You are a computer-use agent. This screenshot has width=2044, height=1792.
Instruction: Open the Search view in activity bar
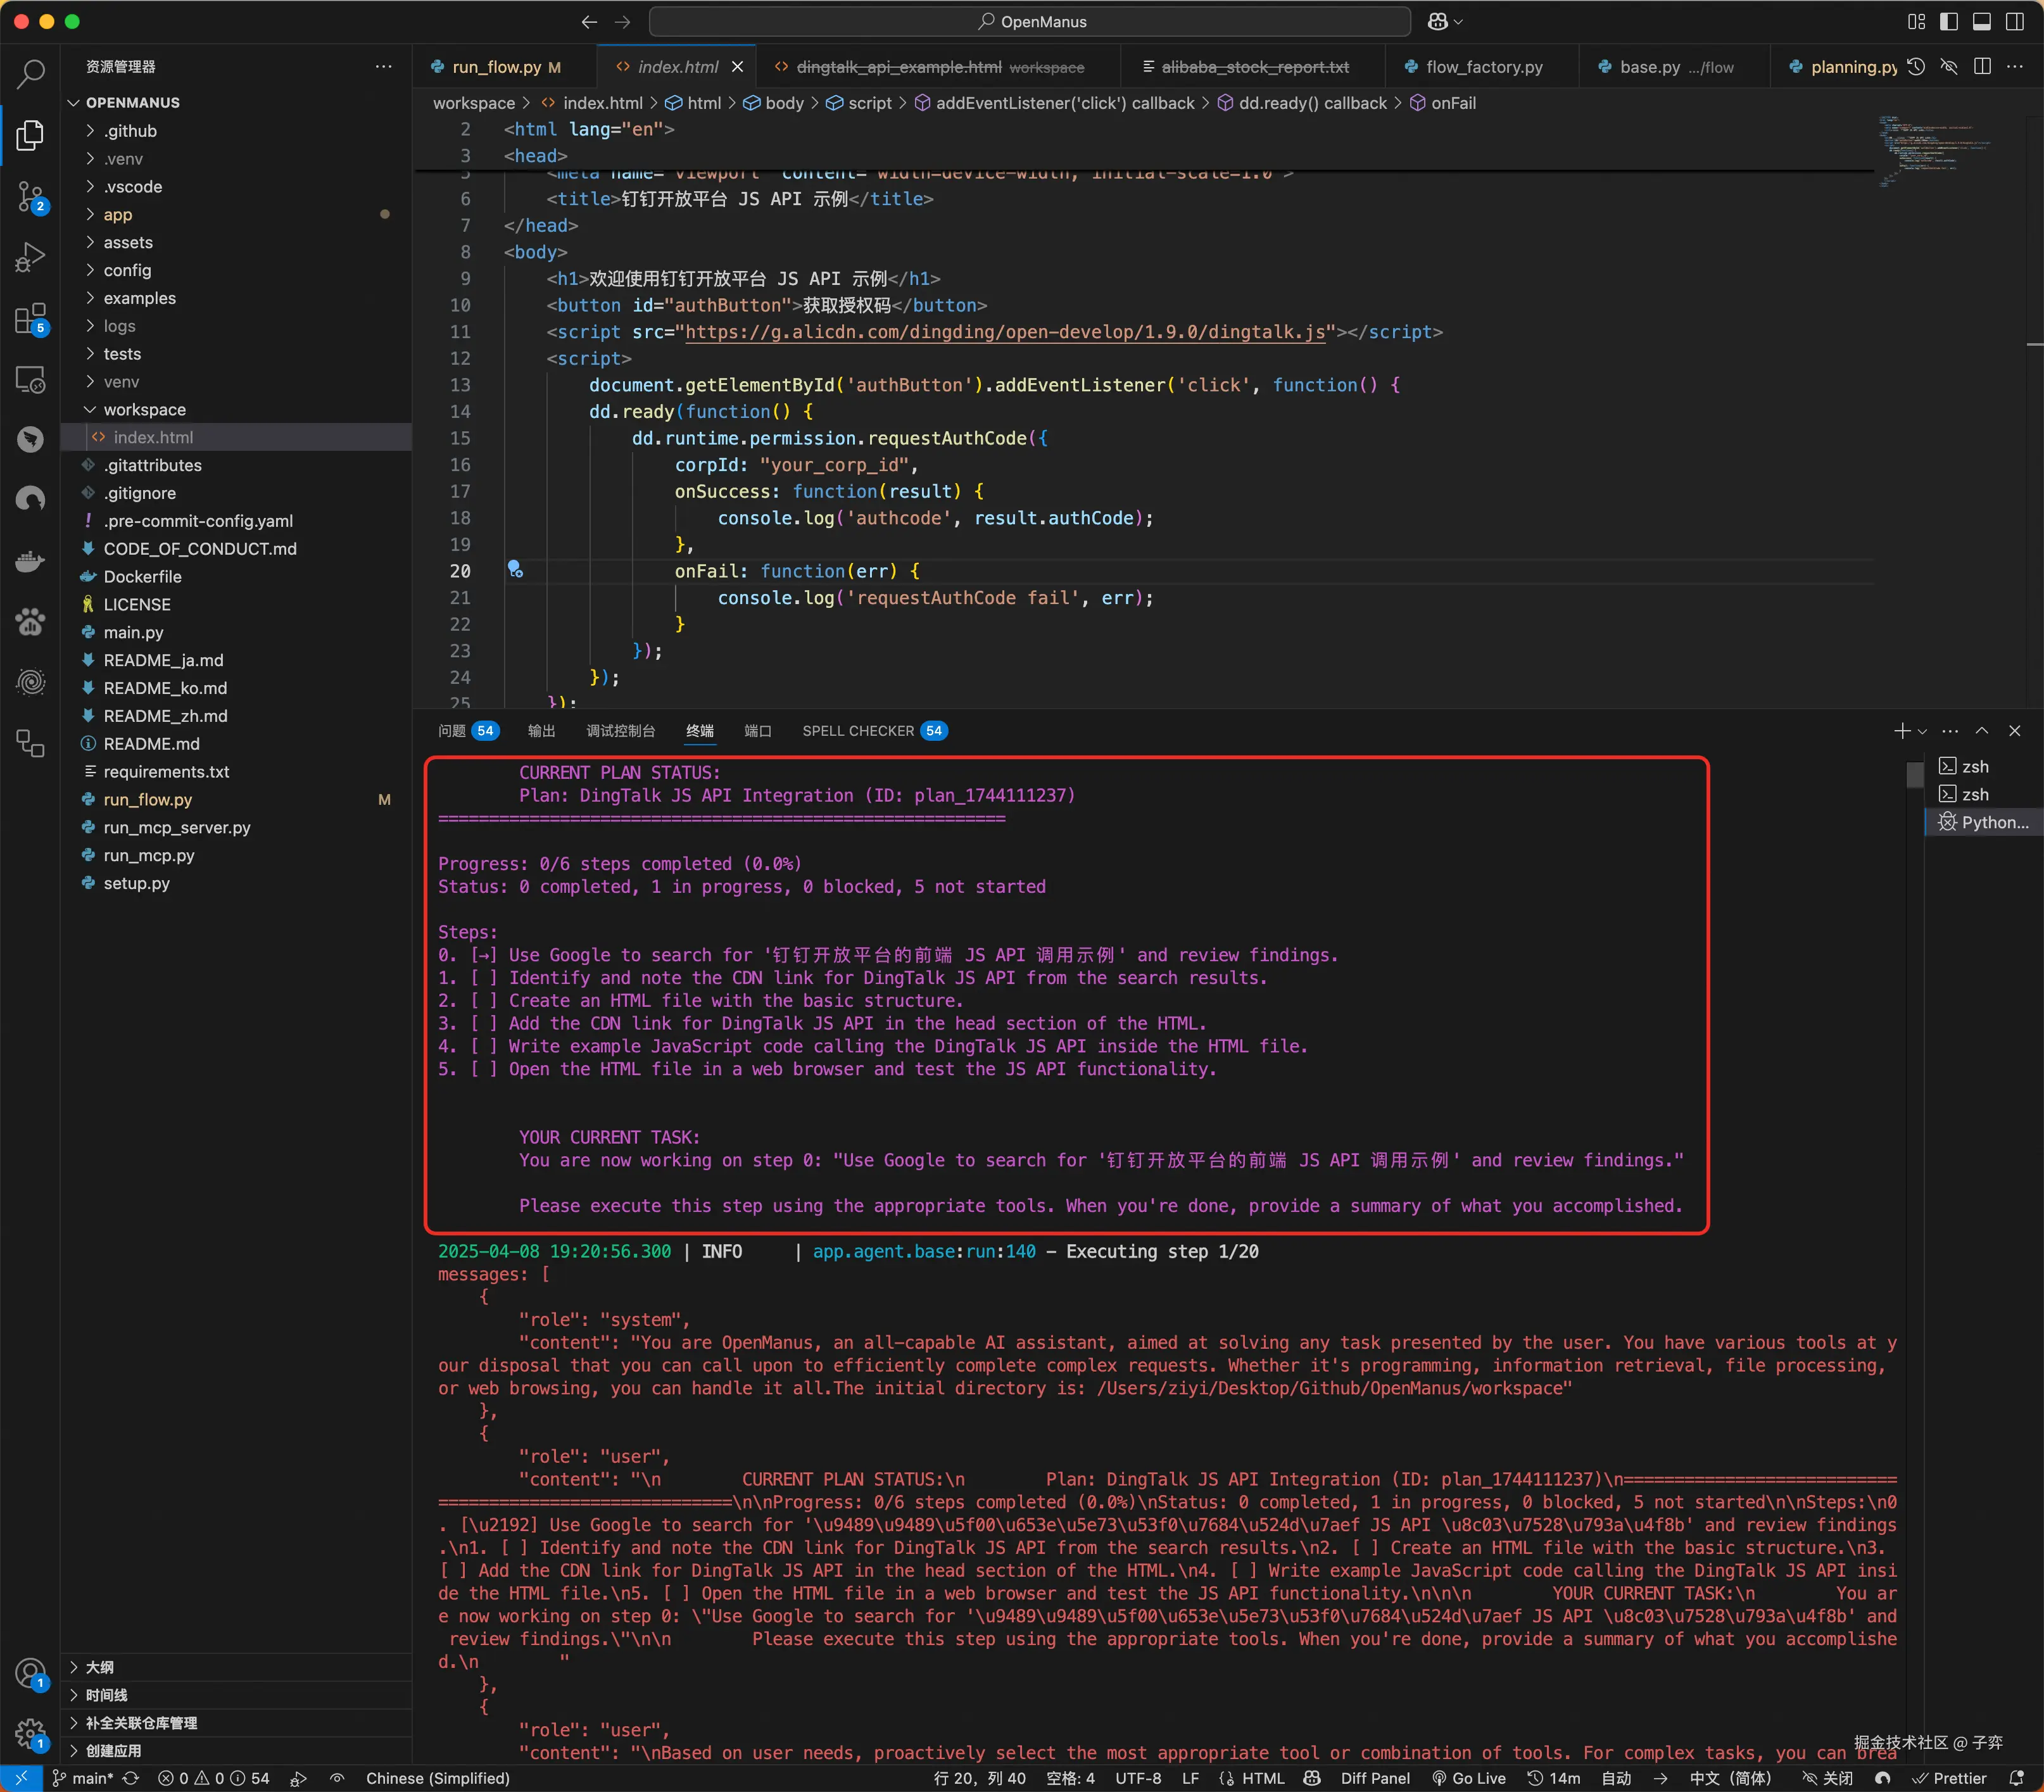[31, 73]
